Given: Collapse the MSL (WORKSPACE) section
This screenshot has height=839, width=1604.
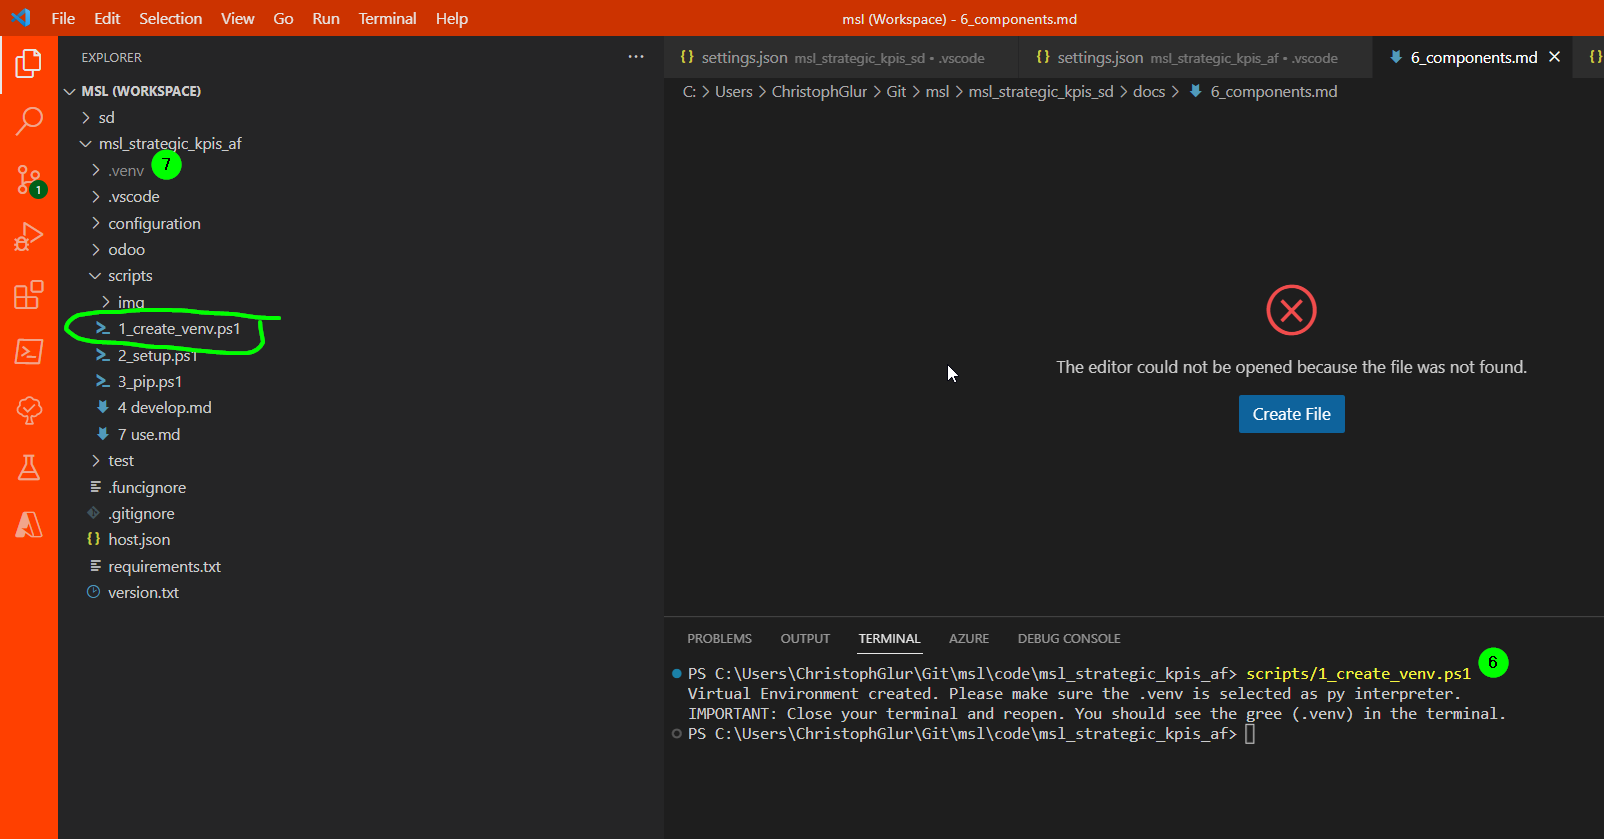Looking at the screenshot, I should [x=70, y=91].
